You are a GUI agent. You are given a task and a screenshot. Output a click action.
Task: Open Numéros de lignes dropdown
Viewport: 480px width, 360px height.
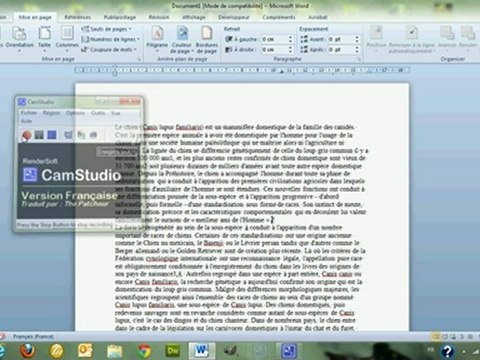tap(111, 39)
